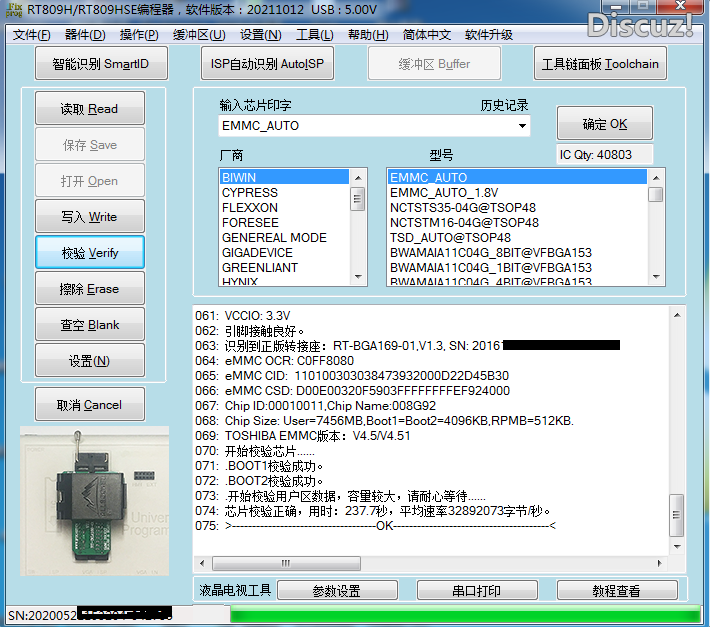Click the 读取 Read button
The width and height of the screenshot is (710, 627).
click(90, 108)
